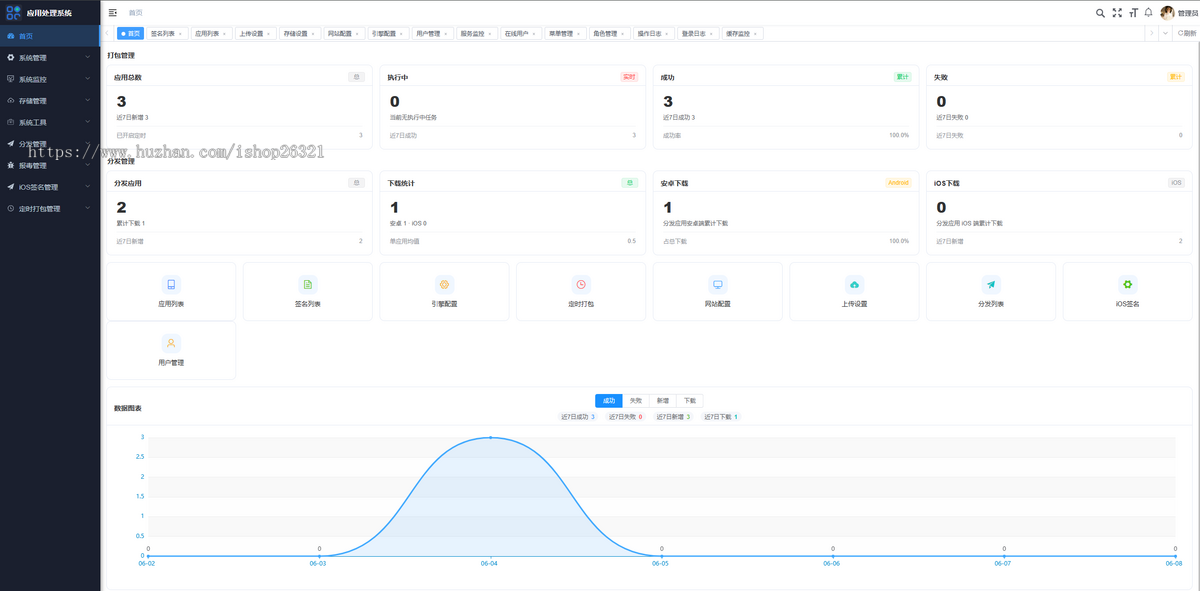Viewport: 1200px width, 591px height.
Task: Close the 应用列表 tab
Action: click(224, 33)
